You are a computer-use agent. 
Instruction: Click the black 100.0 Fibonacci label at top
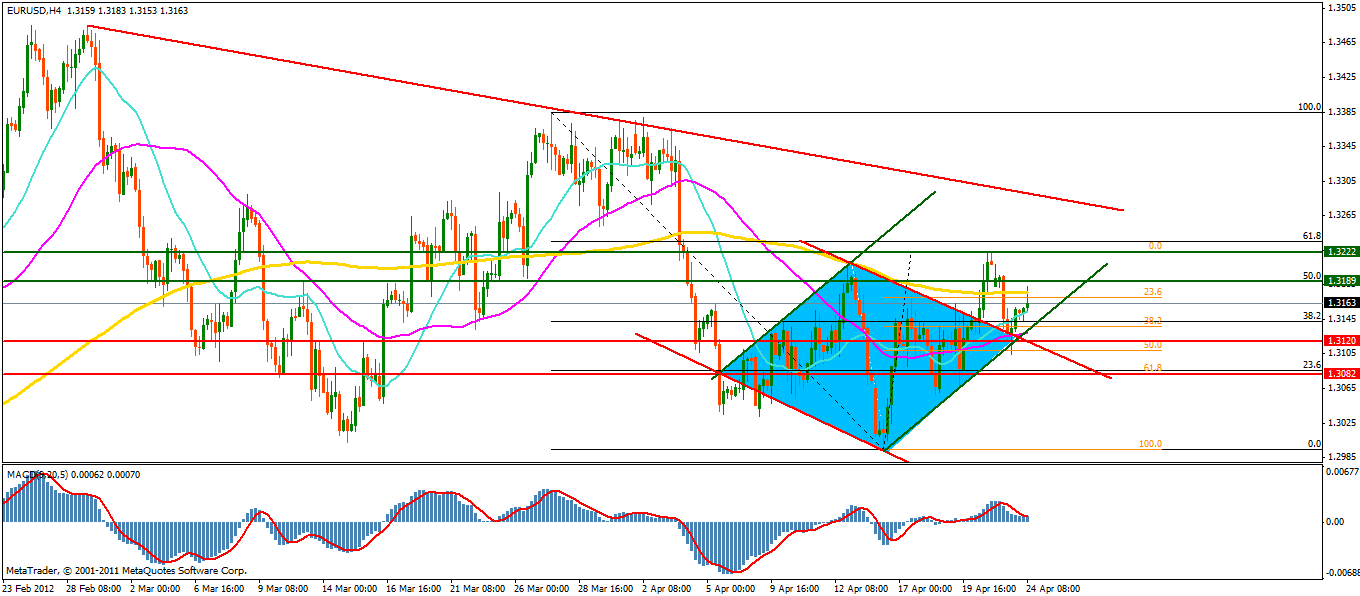tap(1309, 107)
